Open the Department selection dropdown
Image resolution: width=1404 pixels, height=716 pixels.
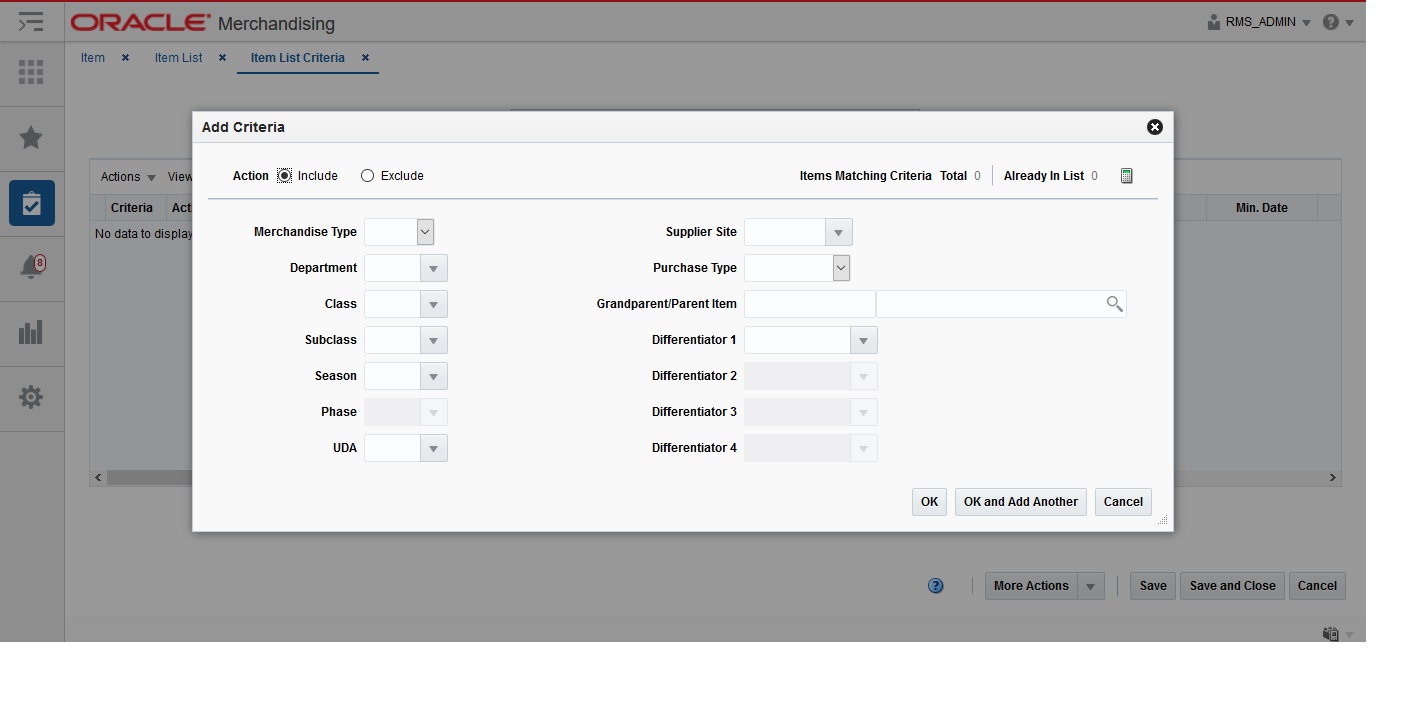tap(434, 267)
